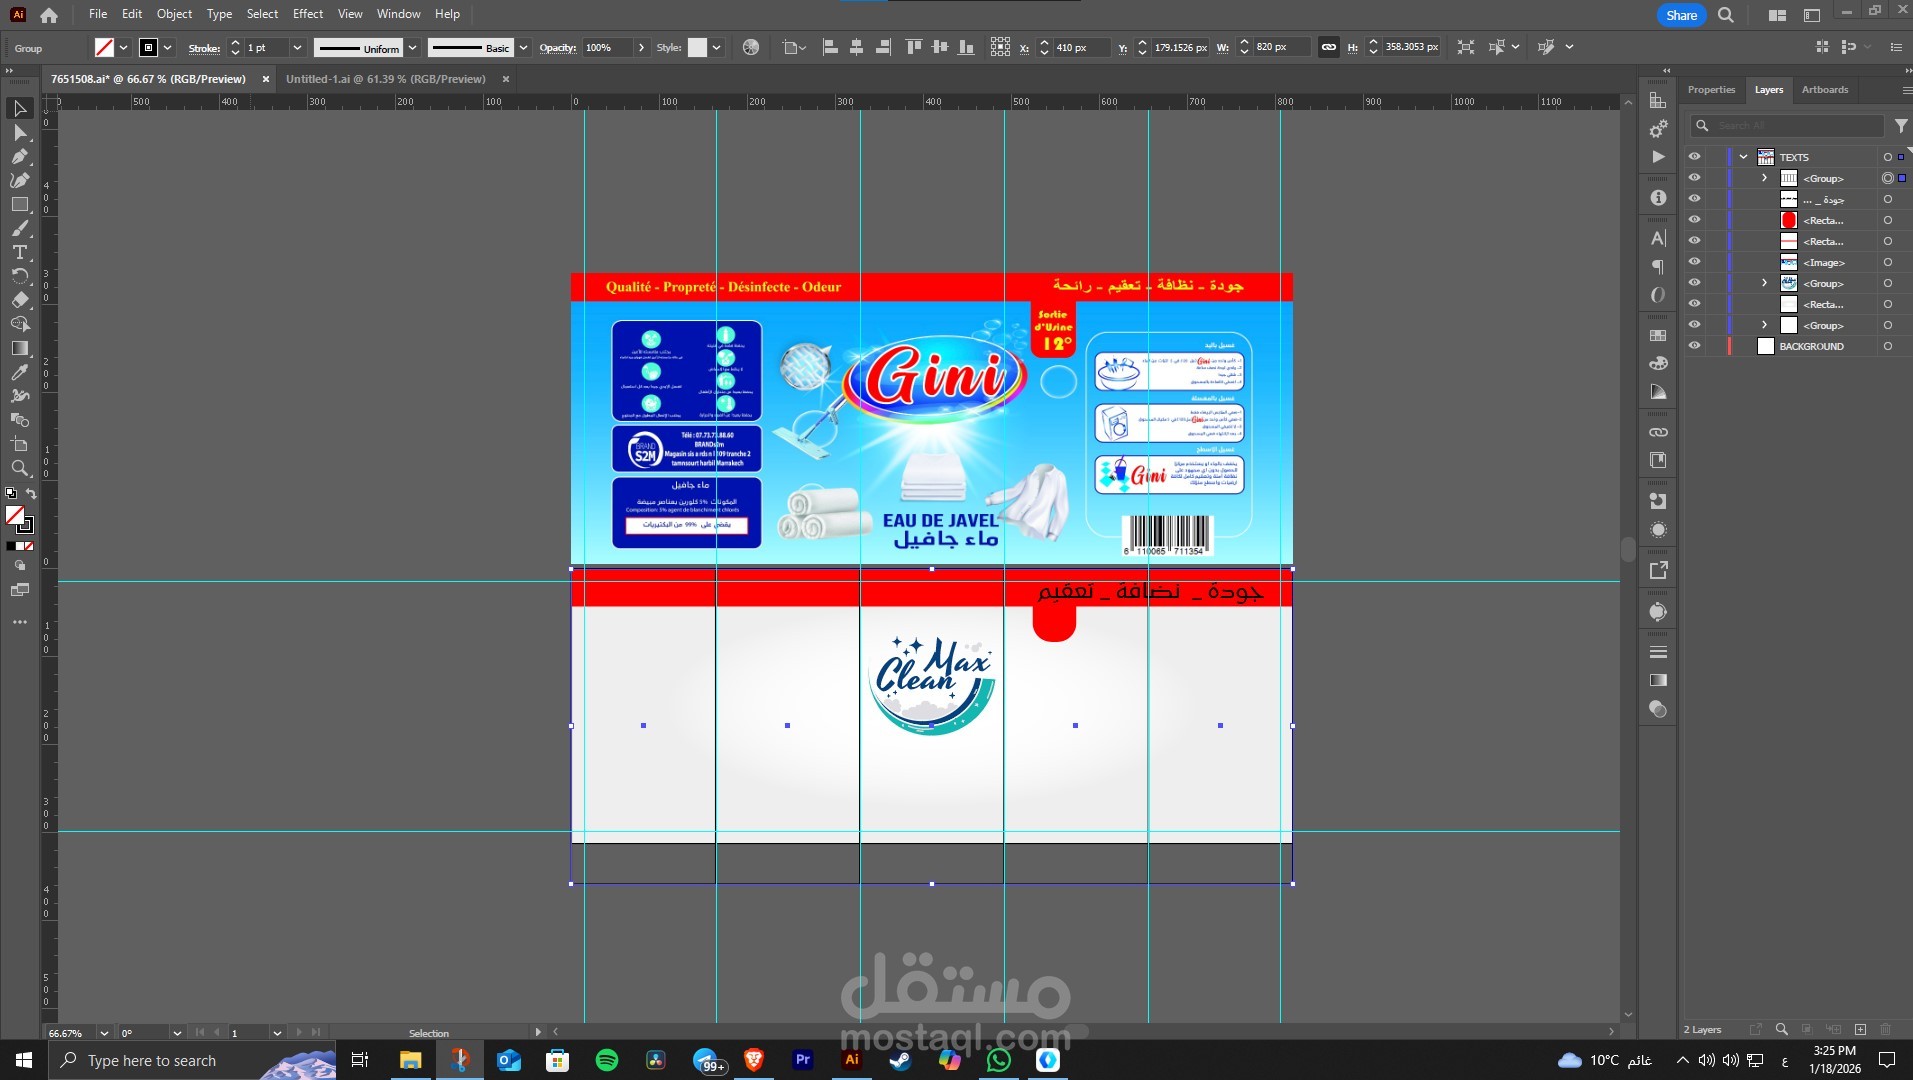Screen dimensions: 1913x1080
Task: Select the Zoom tool in toolbox
Action: (x=19, y=468)
